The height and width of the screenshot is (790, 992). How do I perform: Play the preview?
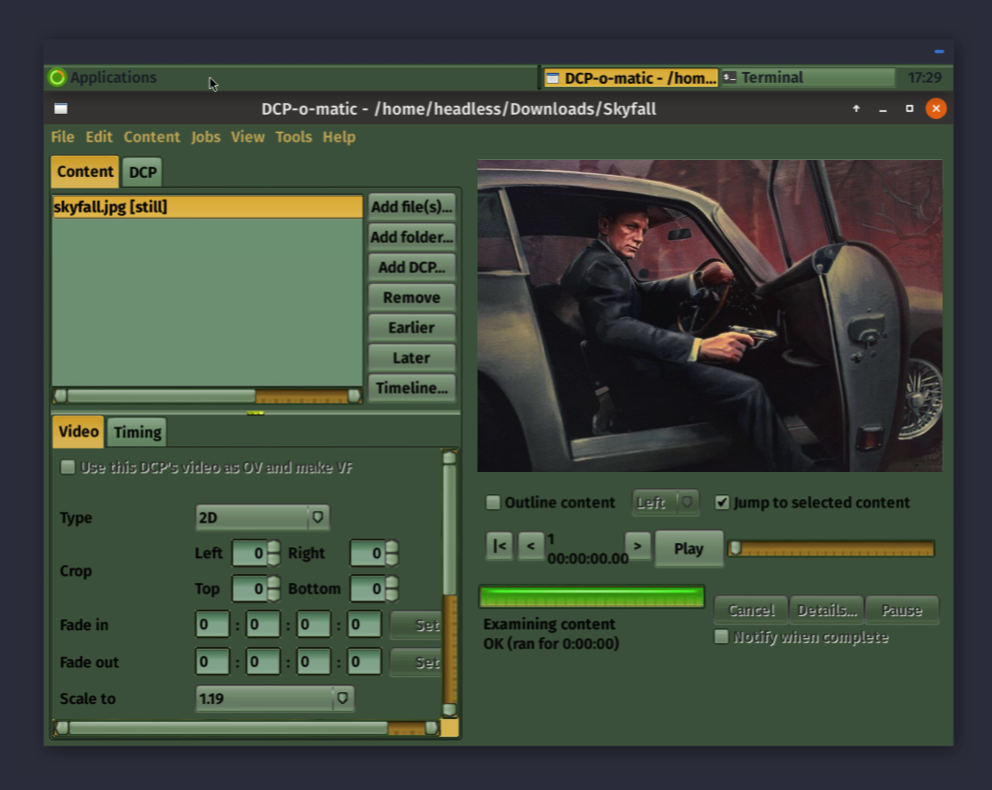[x=688, y=548]
